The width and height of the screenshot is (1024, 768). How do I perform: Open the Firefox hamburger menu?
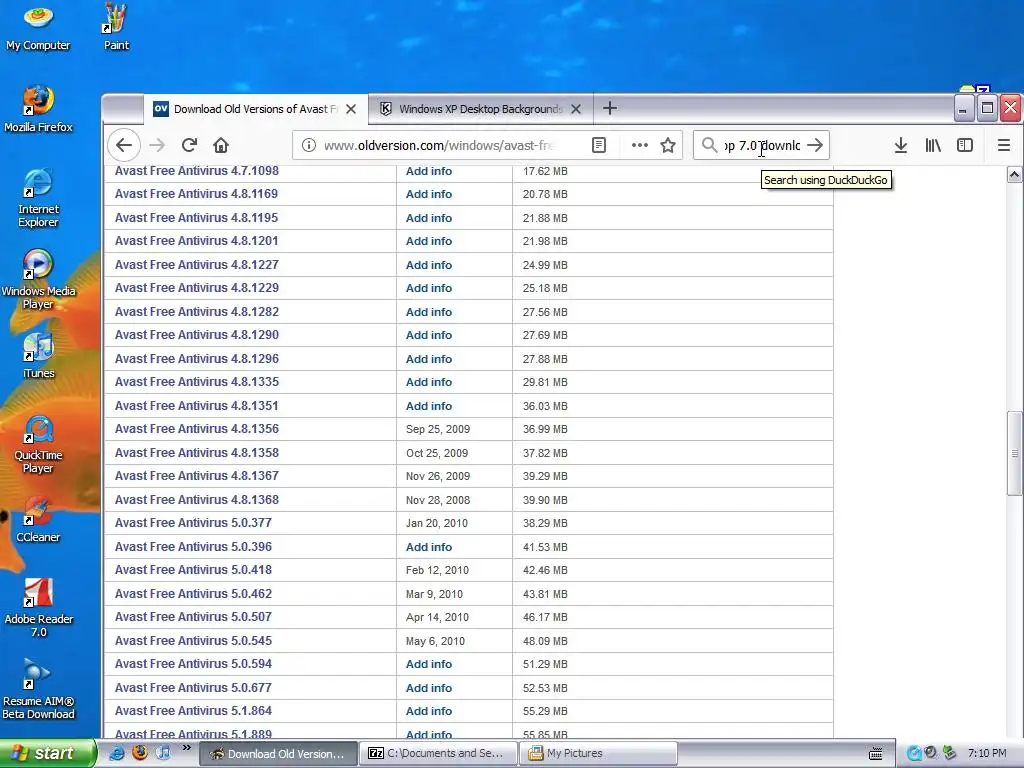tap(1004, 145)
